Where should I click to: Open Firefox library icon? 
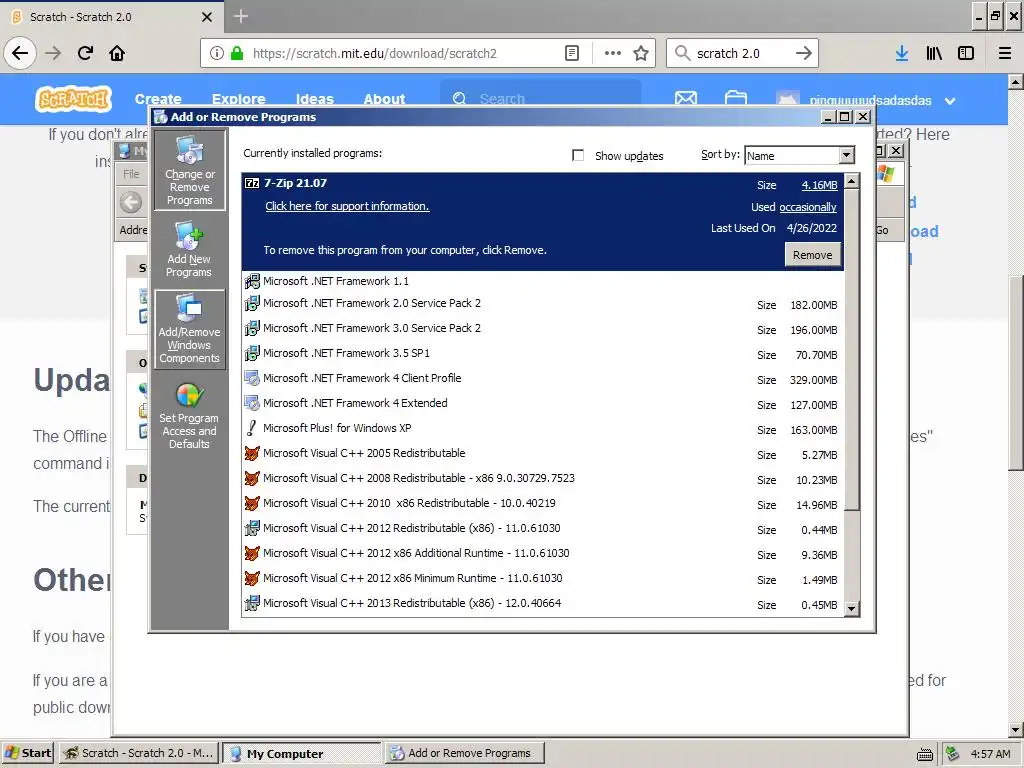(x=934, y=54)
